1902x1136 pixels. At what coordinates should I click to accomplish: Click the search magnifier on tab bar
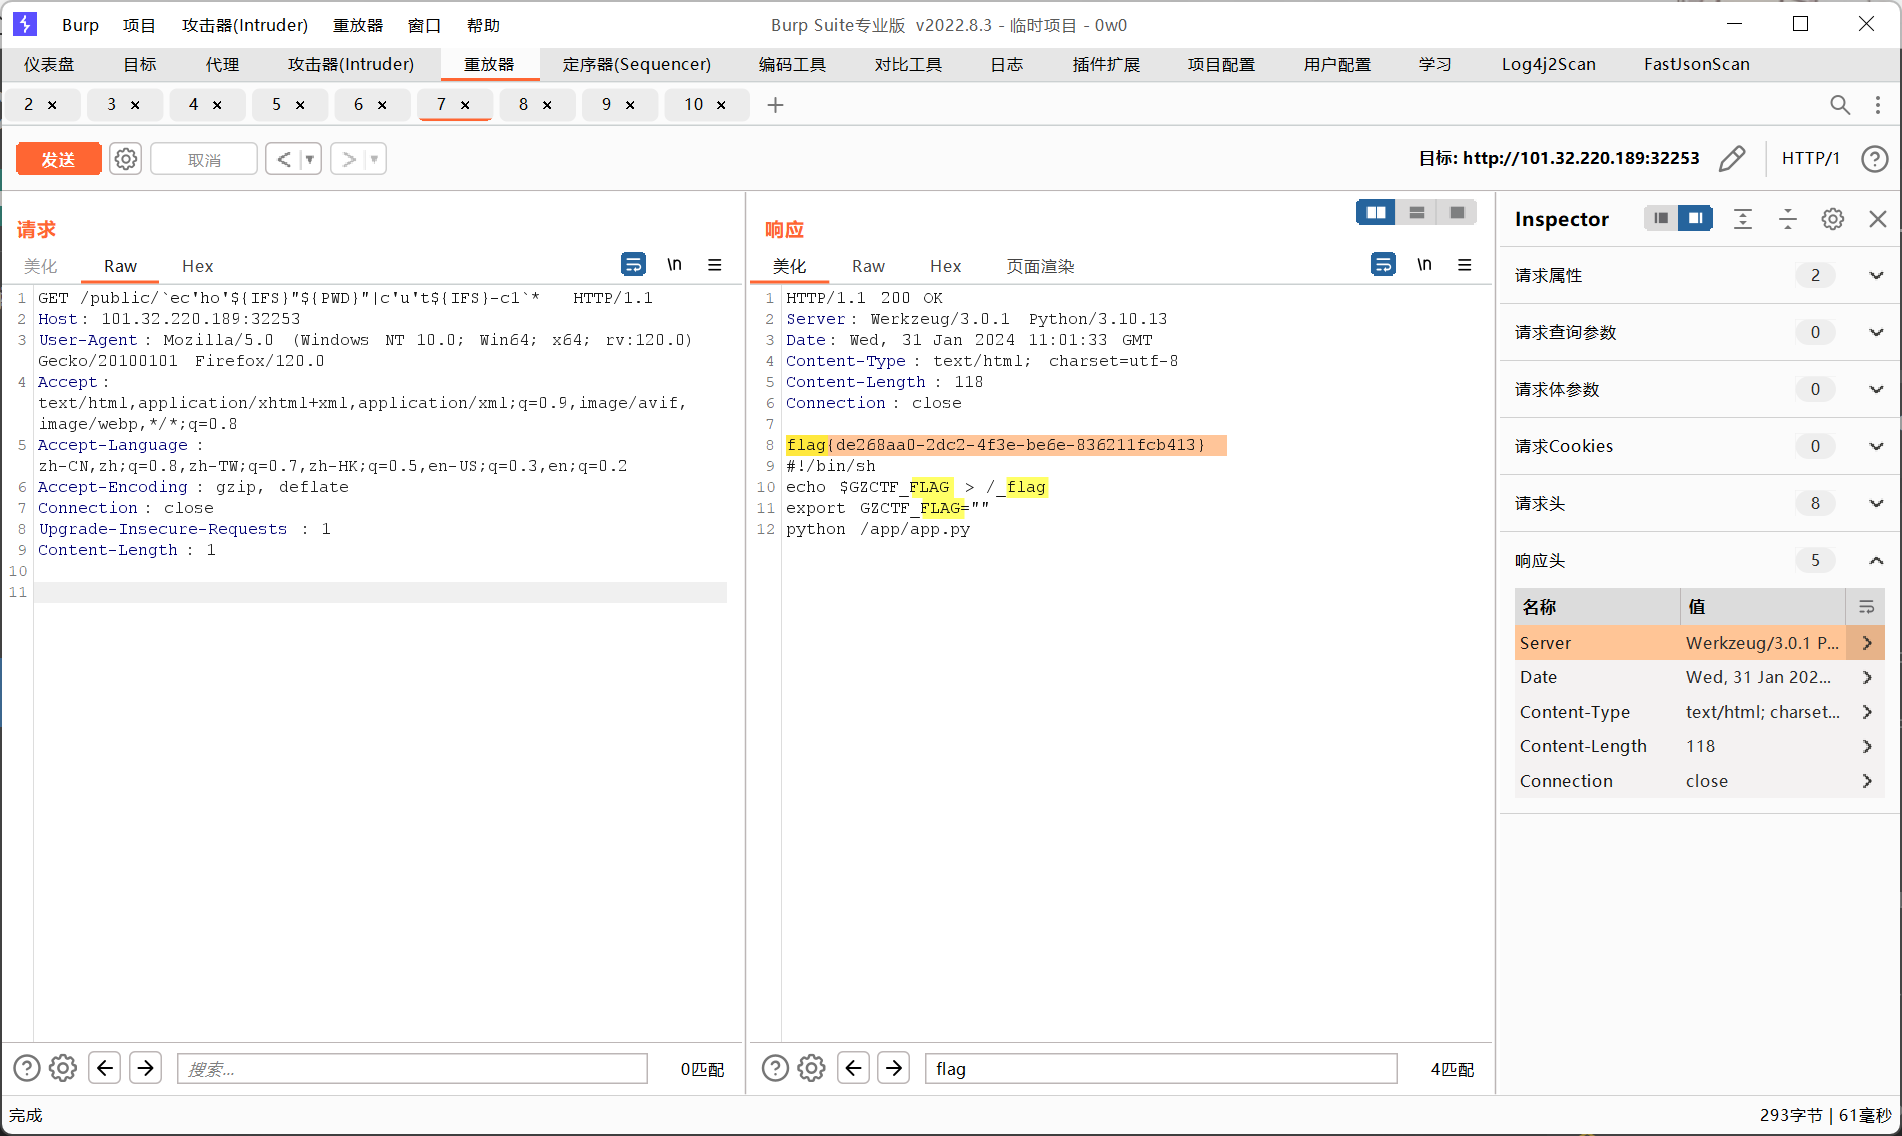pyautogui.click(x=1840, y=105)
